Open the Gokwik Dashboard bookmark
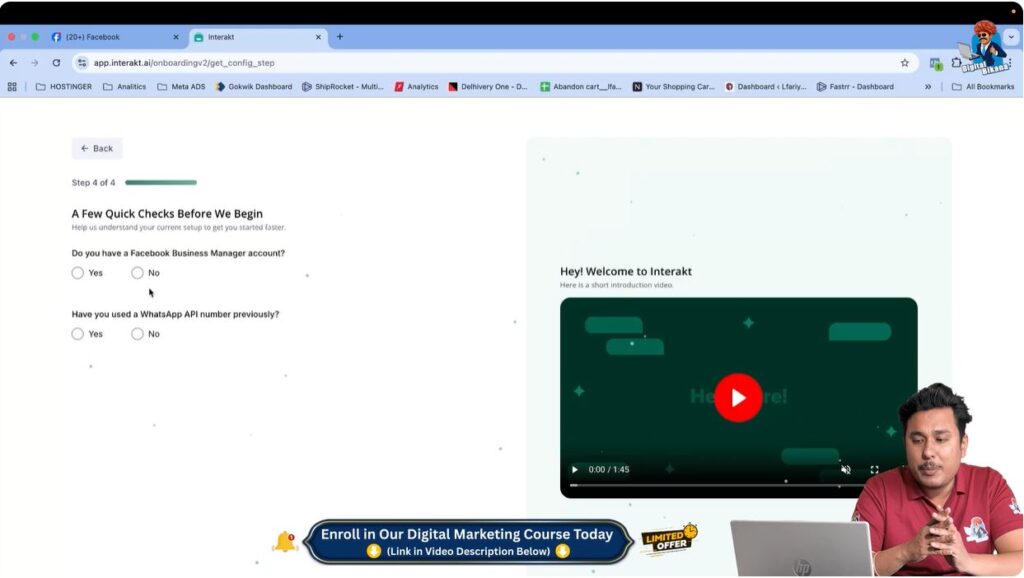The image size is (1024, 578). (x=254, y=86)
